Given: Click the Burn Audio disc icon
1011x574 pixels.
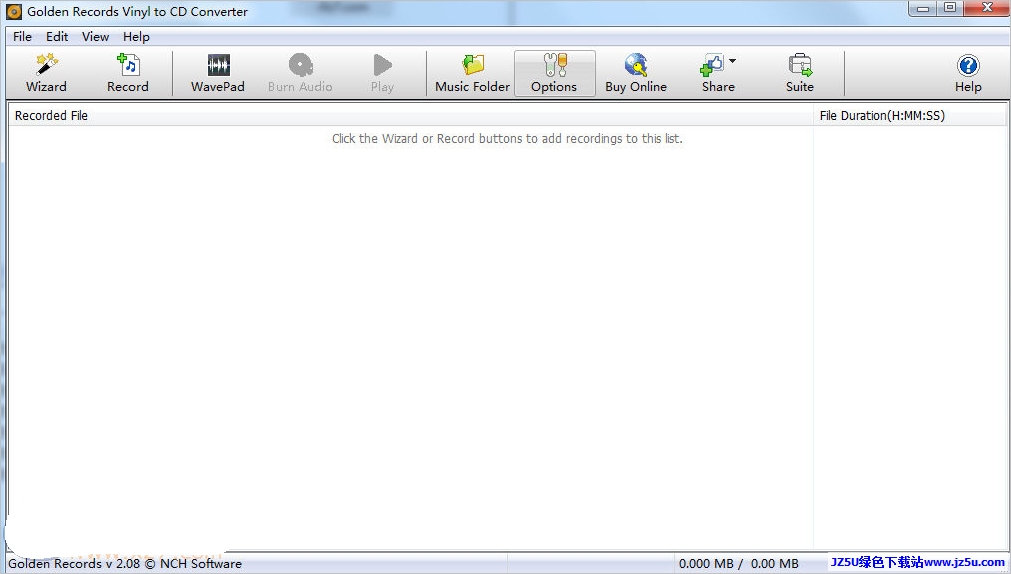Looking at the screenshot, I should tap(300, 65).
